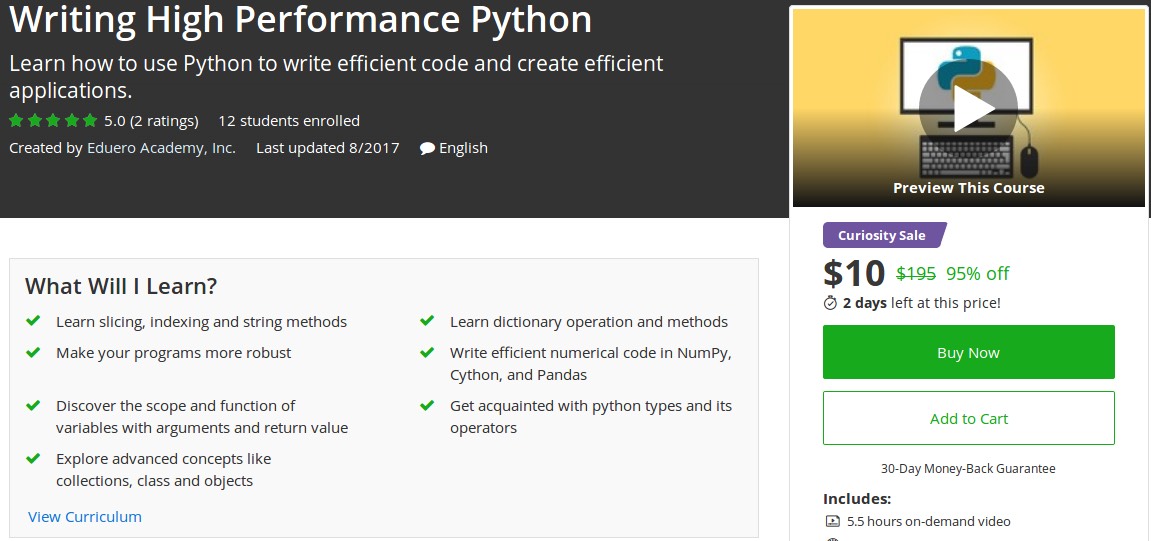1151x541 pixels.
Task: Open Eduero Academy, Inc. creator link
Action: [x=161, y=148]
